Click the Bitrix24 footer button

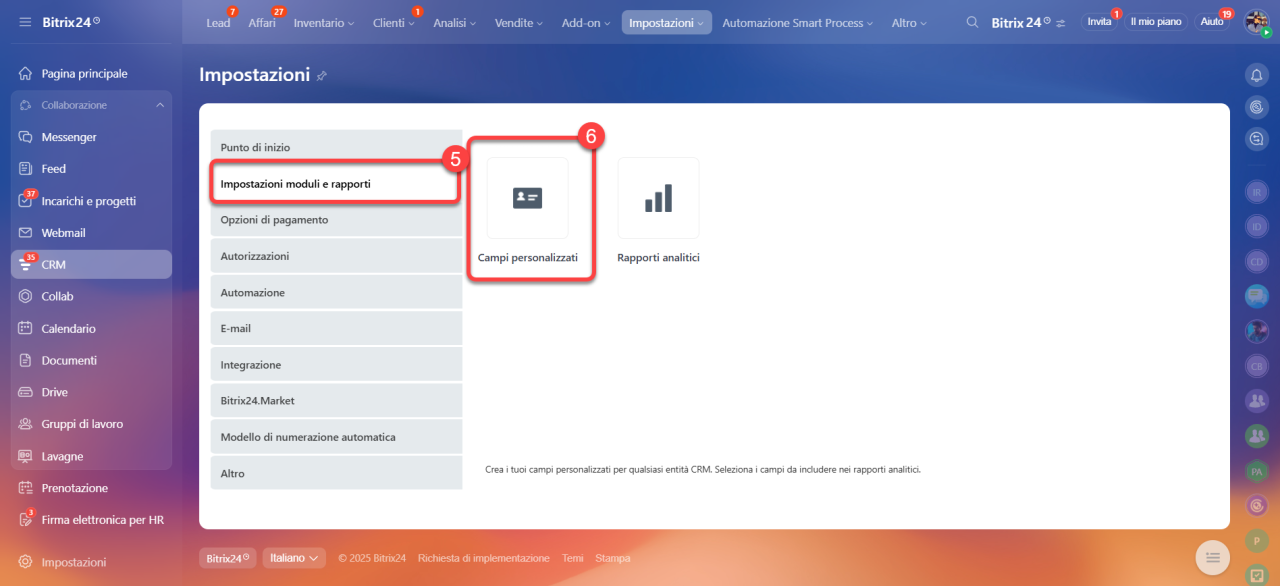(x=228, y=558)
